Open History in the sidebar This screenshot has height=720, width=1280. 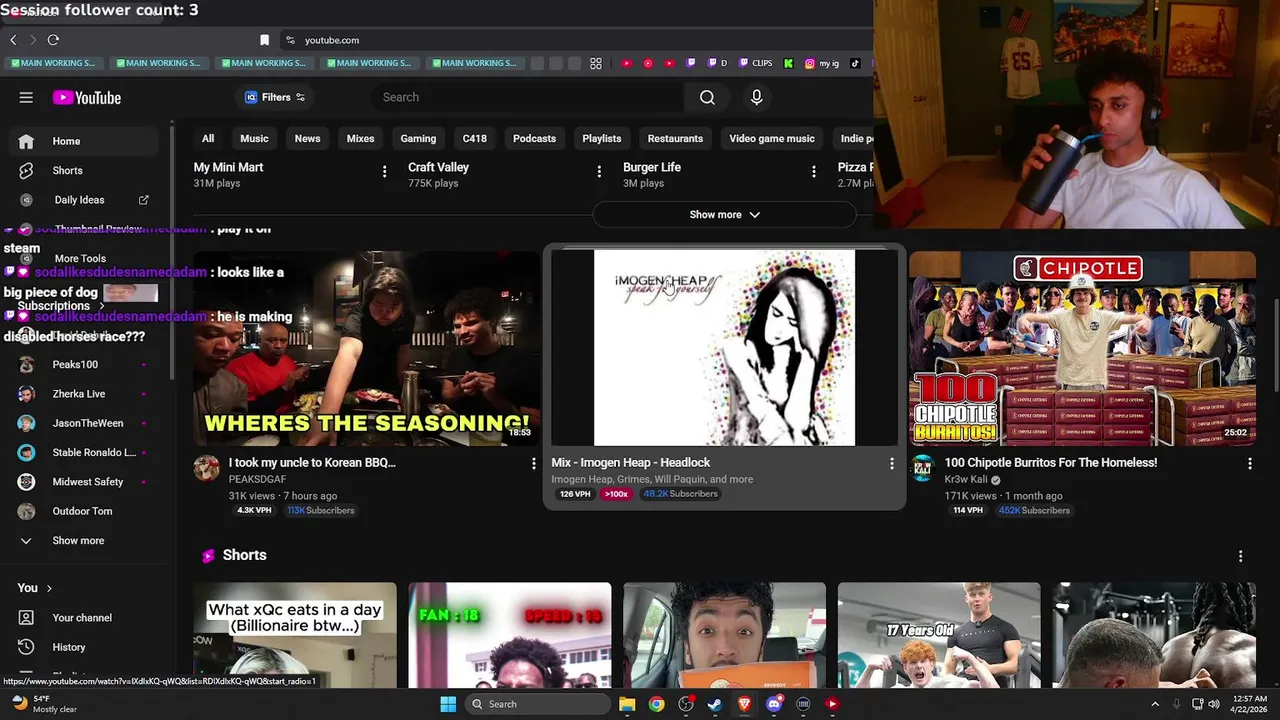pyautogui.click(x=84, y=647)
